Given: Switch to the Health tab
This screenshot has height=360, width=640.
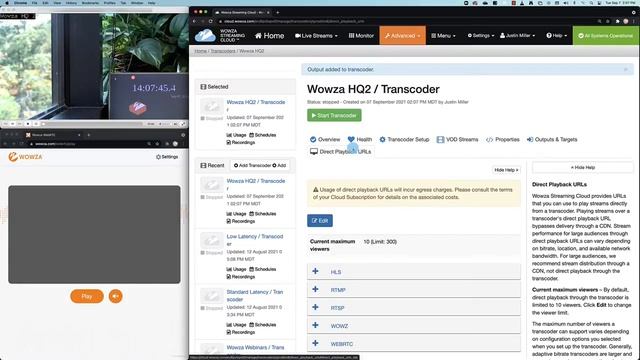Looking at the screenshot, I should coord(360,140).
